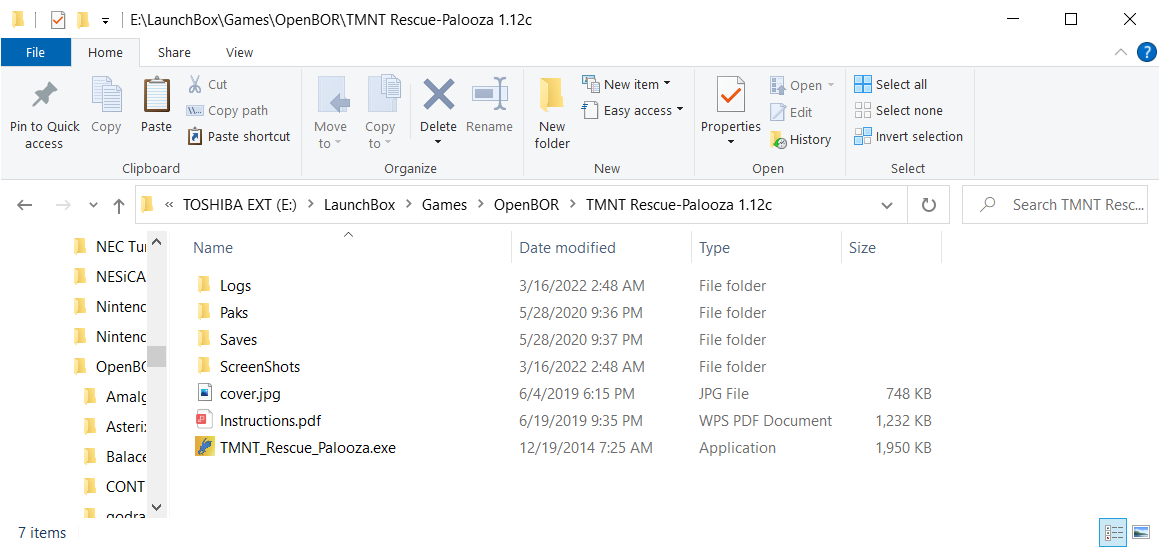The width and height of the screenshot is (1159, 547).
Task: Click the LaunchBox breadcrumb segment
Action: (359, 205)
